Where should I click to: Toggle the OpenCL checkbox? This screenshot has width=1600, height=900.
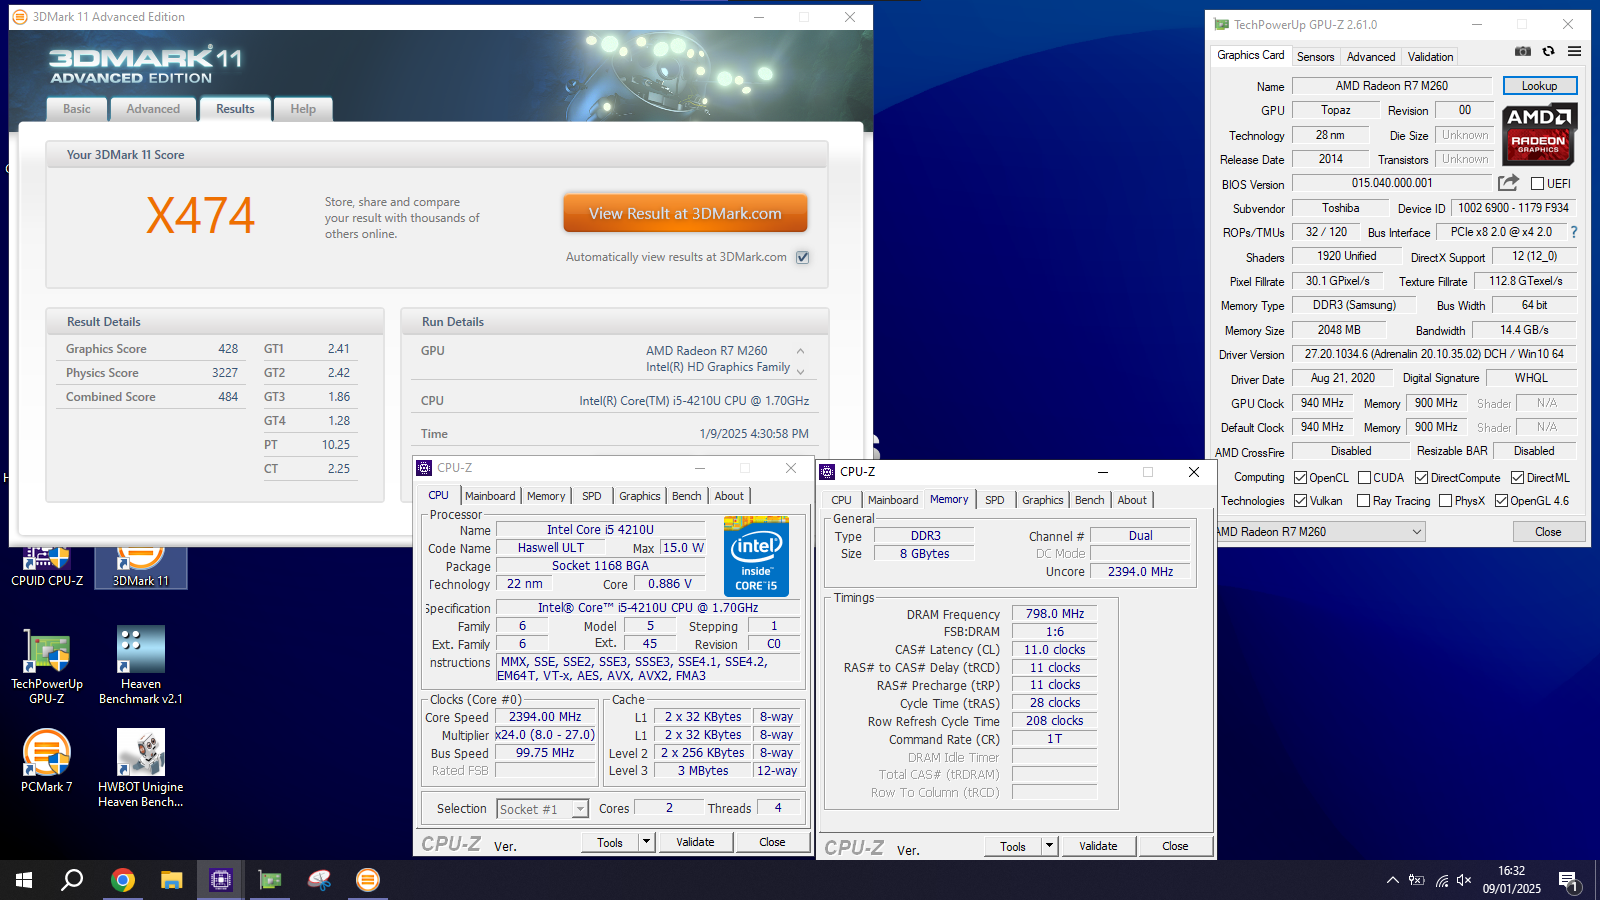click(x=1301, y=478)
